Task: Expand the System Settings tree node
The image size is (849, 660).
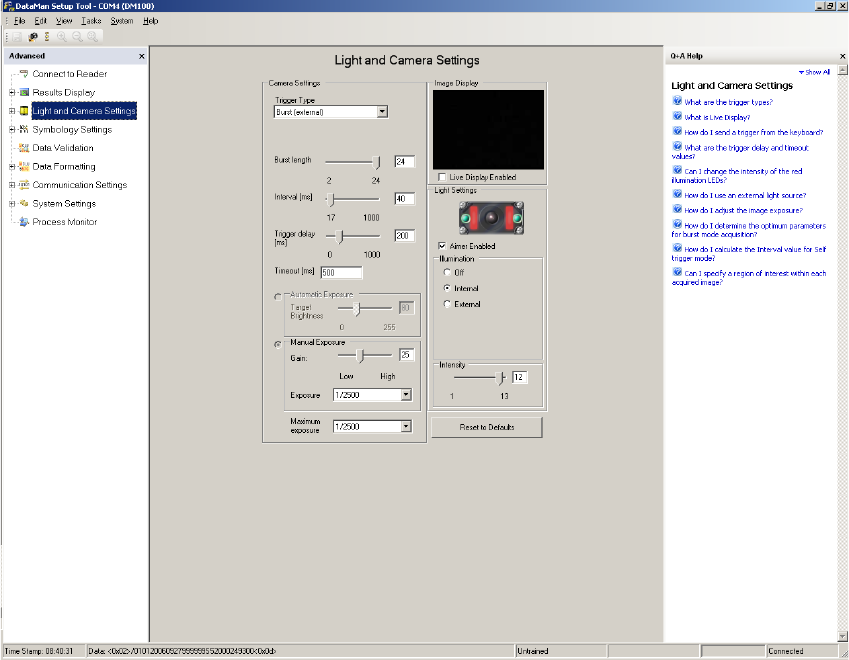Action: tap(12, 204)
